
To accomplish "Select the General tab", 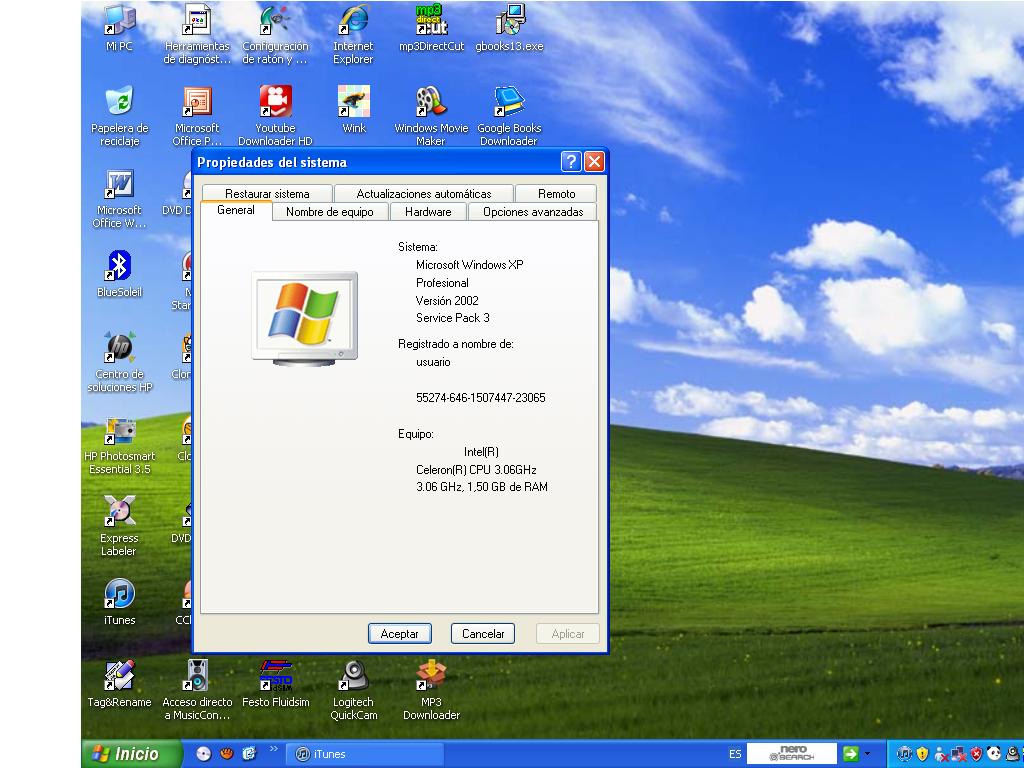I will pyautogui.click(x=236, y=210).
